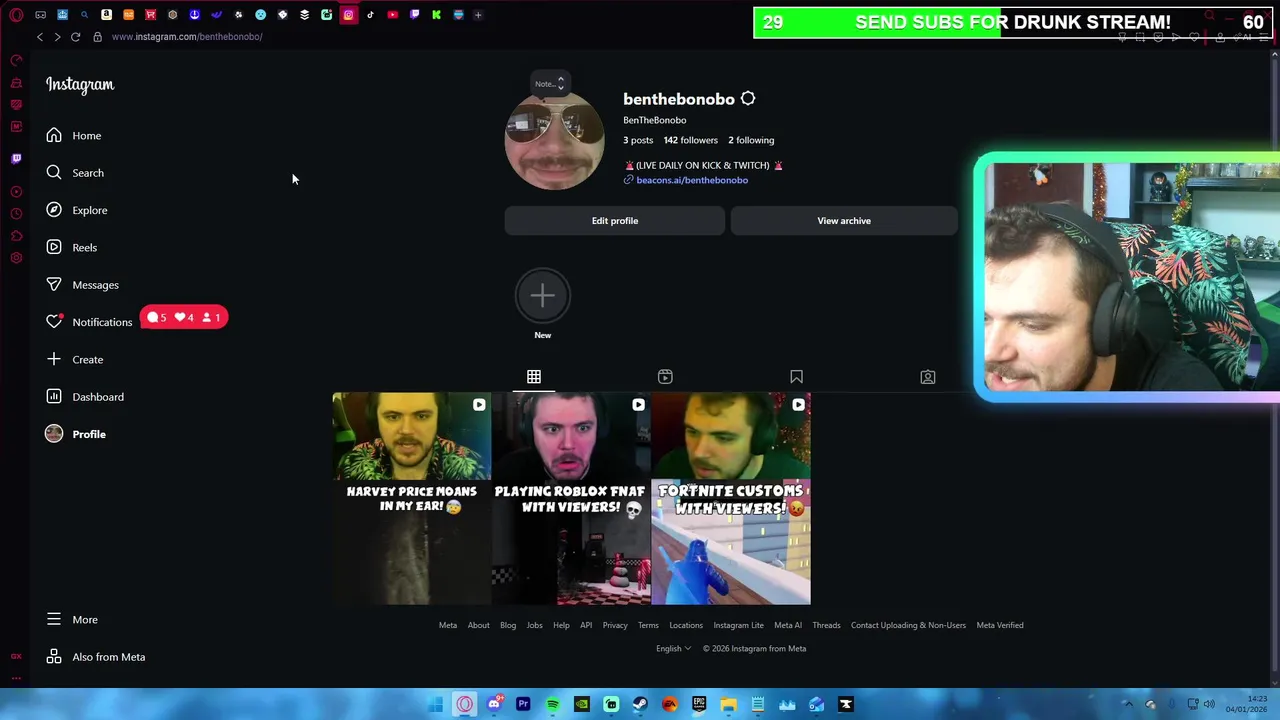Viewport: 1280px width, 720px height.
Task: Switch to the saved bookmark tab
Action: coord(796,377)
